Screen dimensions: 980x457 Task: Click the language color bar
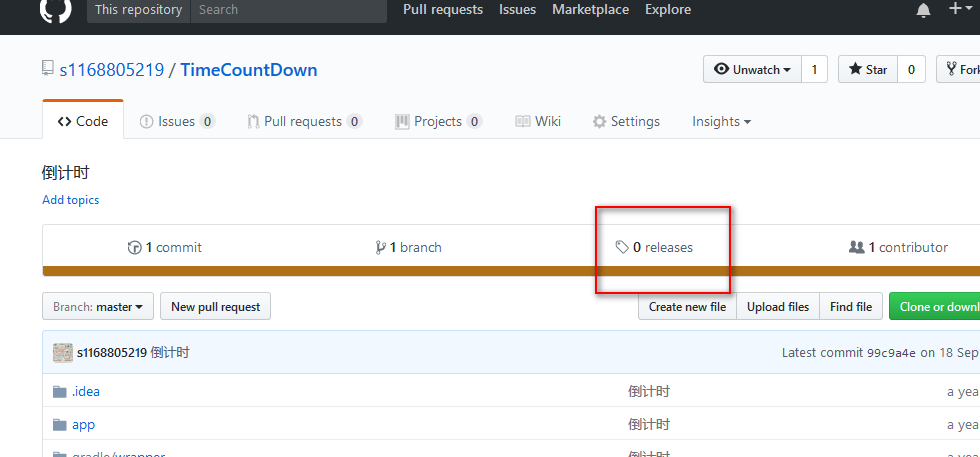(x=511, y=271)
